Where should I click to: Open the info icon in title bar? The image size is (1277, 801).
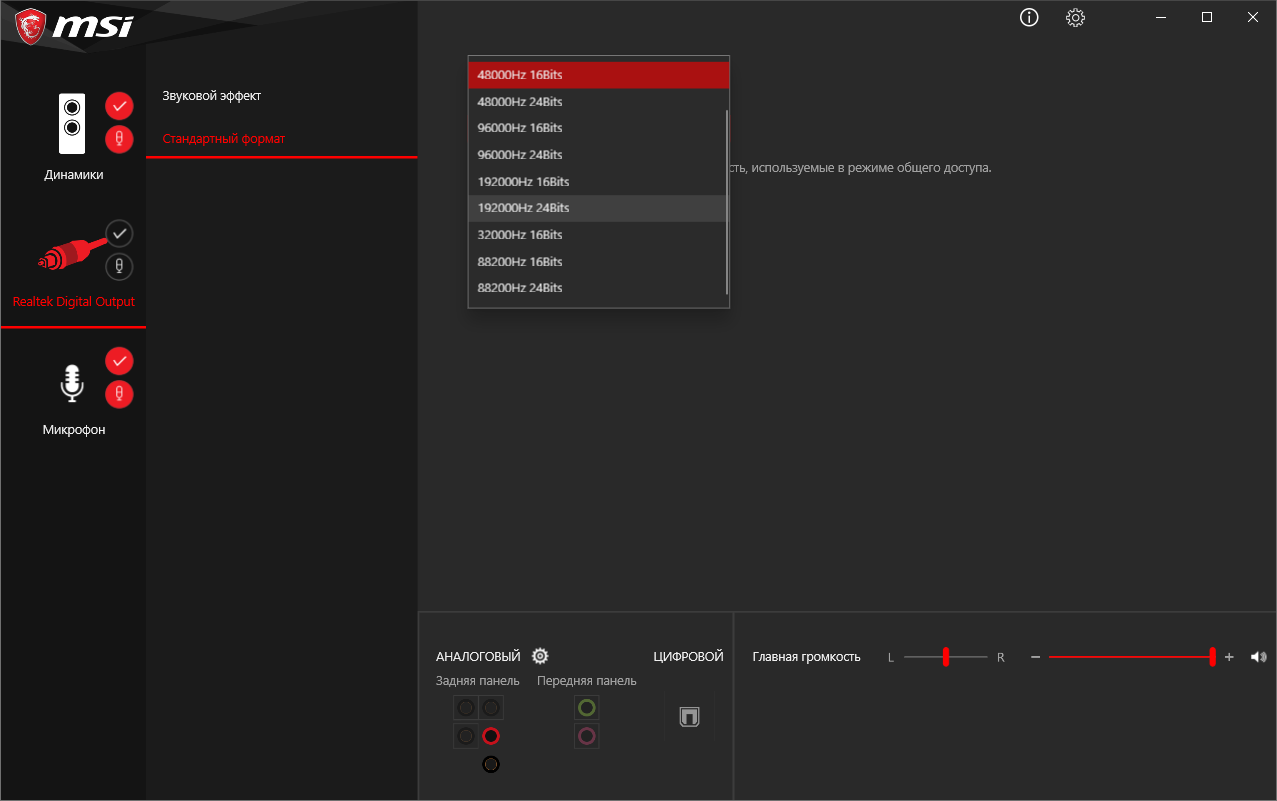click(x=1029, y=17)
